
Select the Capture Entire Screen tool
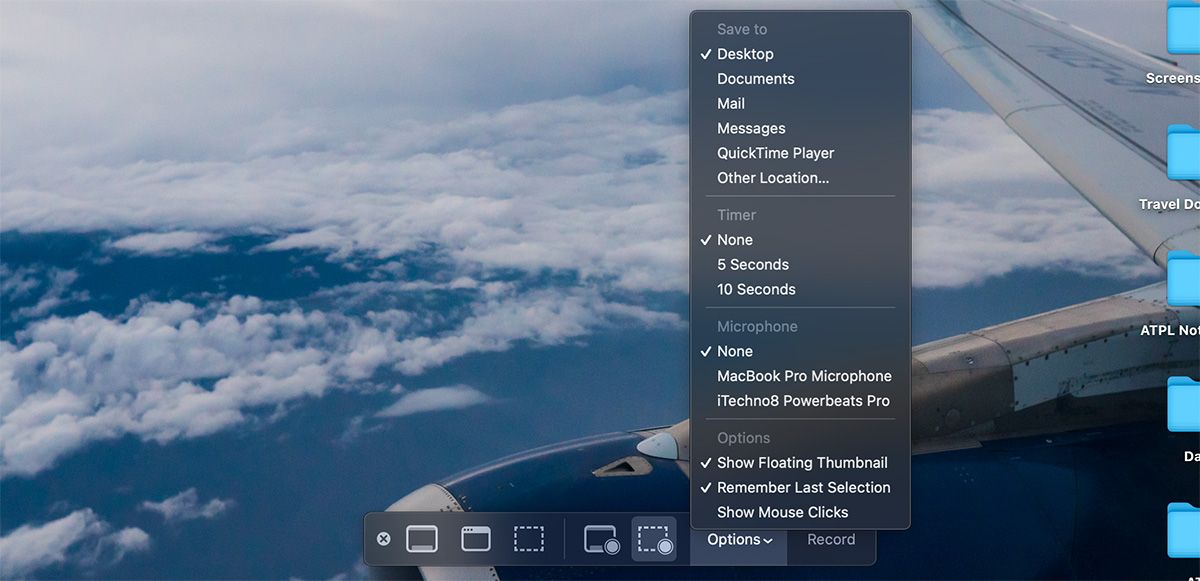(x=421, y=538)
